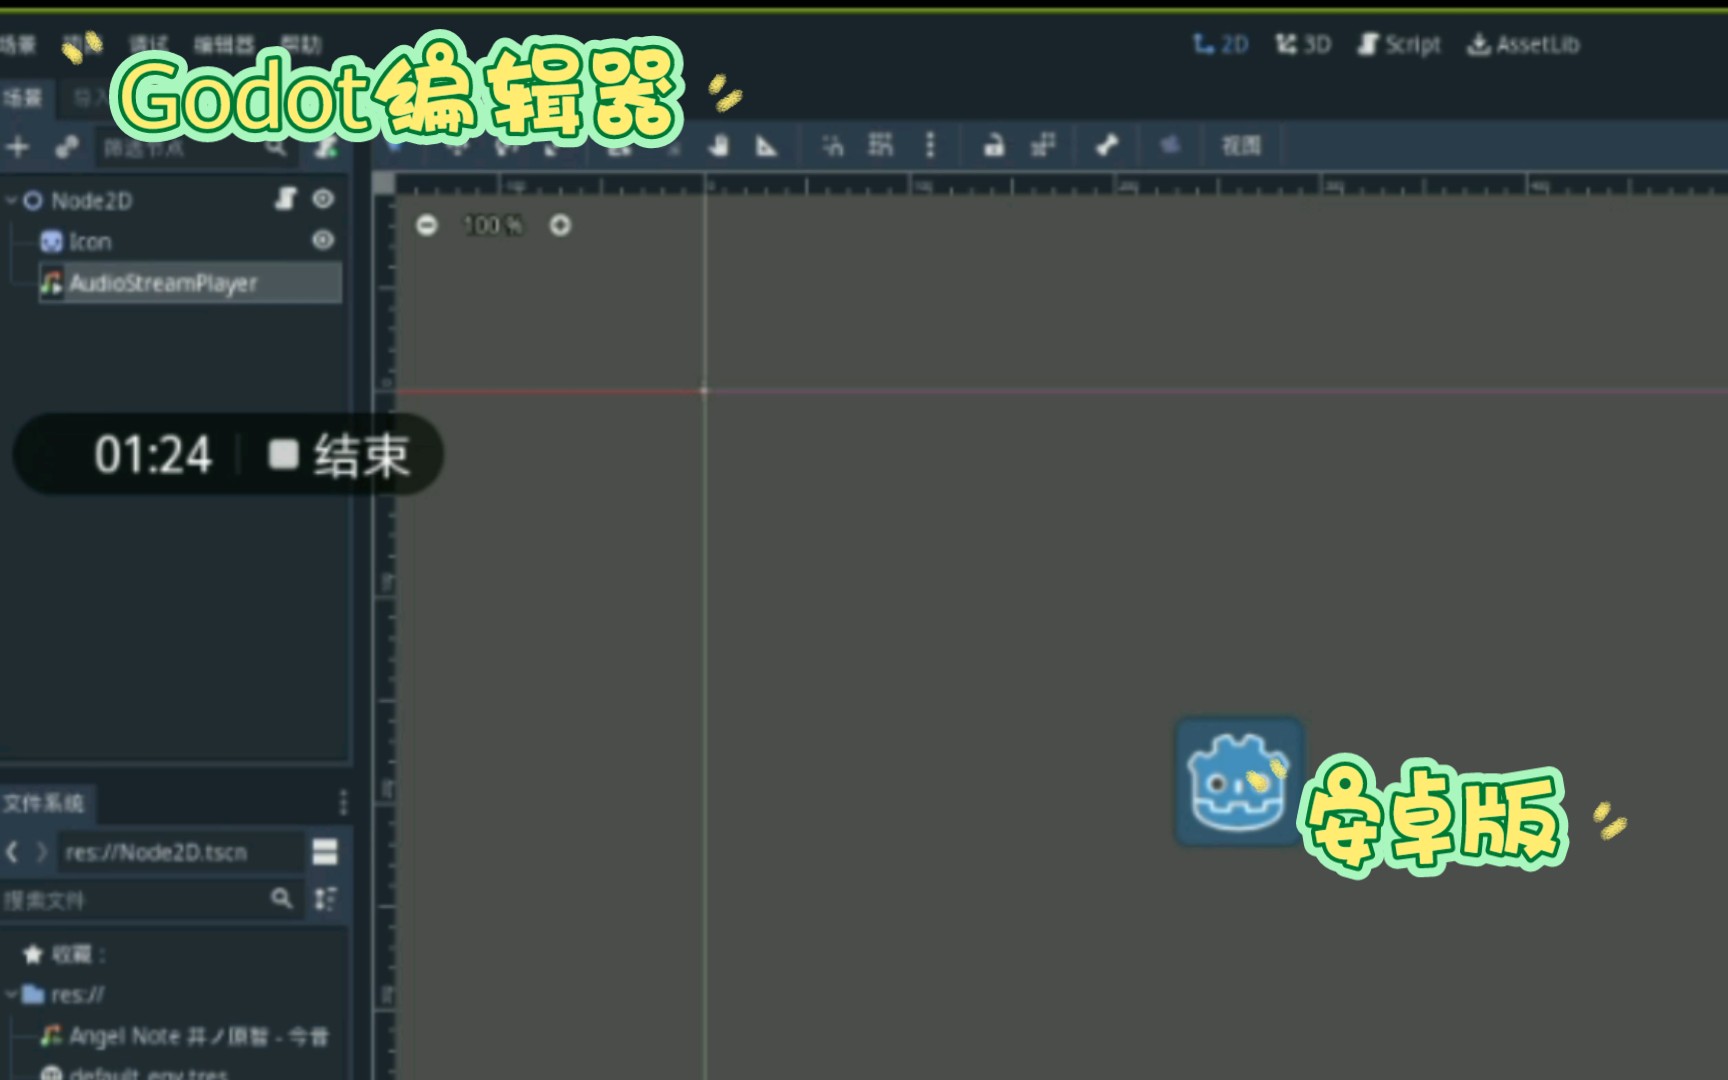Select the favorites star entry
The width and height of the screenshot is (1728, 1080).
coord(64,954)
